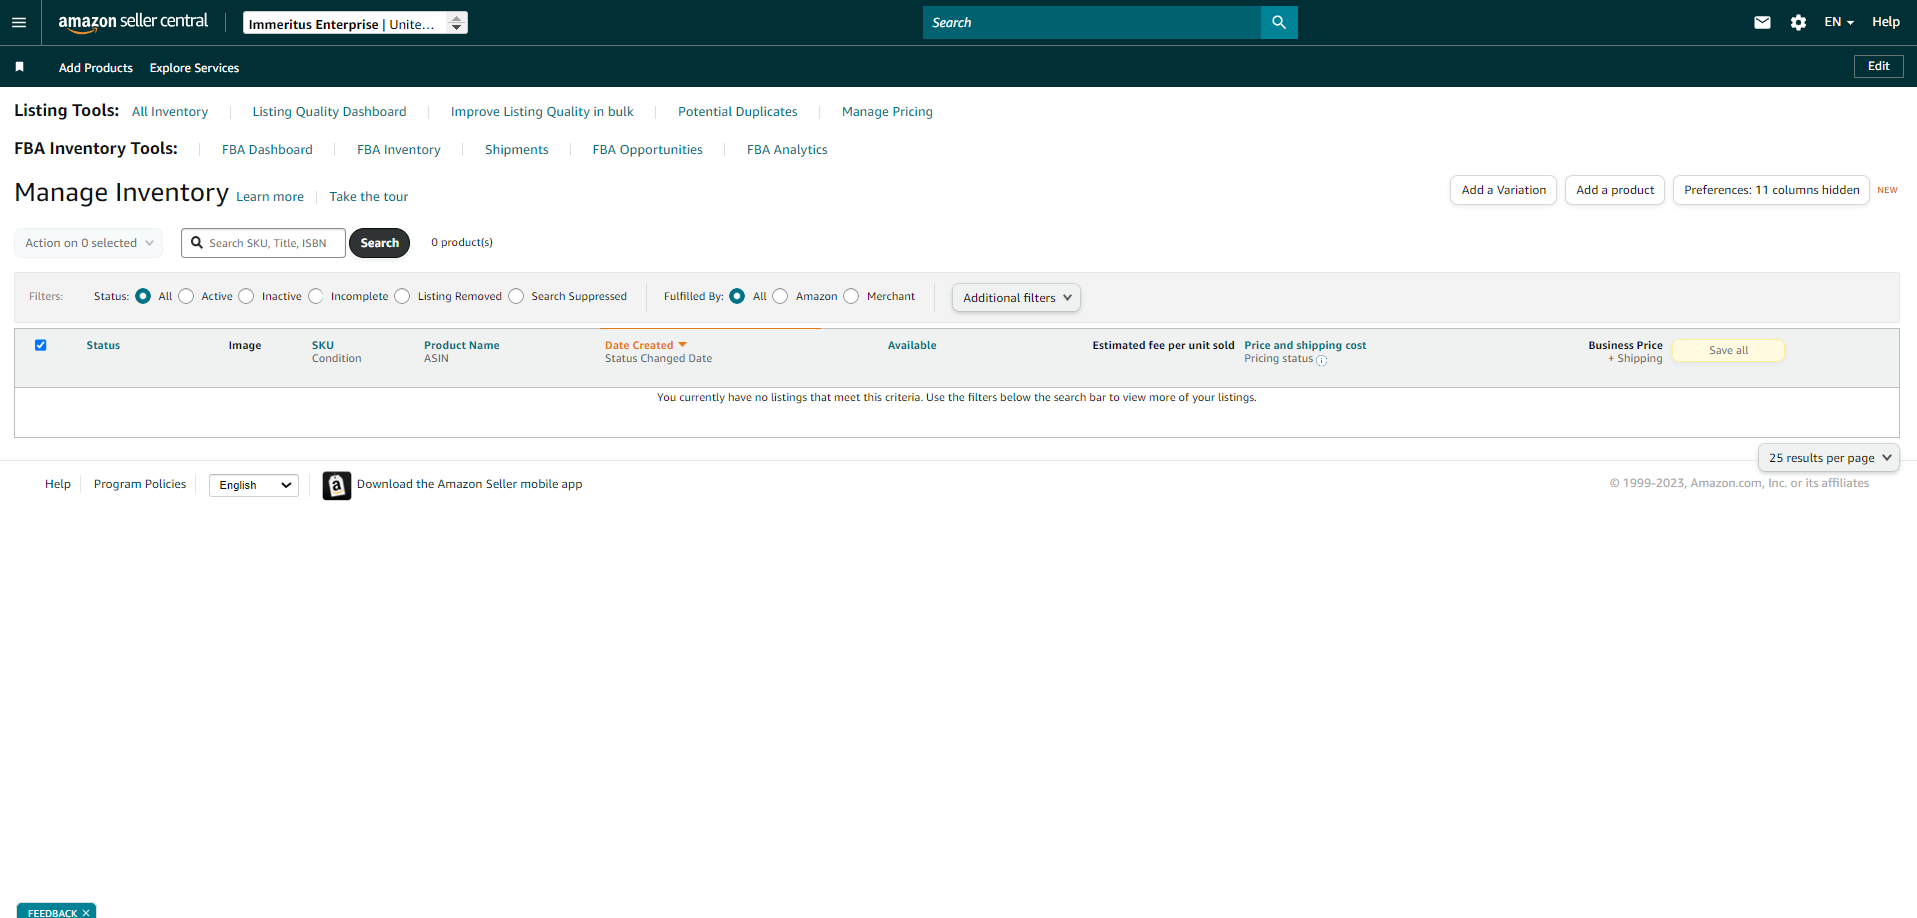Open FBA Analytics
The image size is (1917, 918).
point(787,150)
